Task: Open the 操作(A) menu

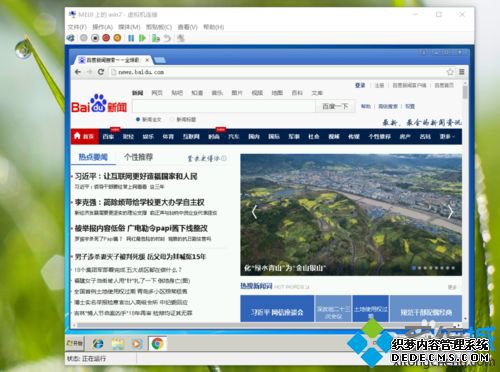Action: [102, 27]
